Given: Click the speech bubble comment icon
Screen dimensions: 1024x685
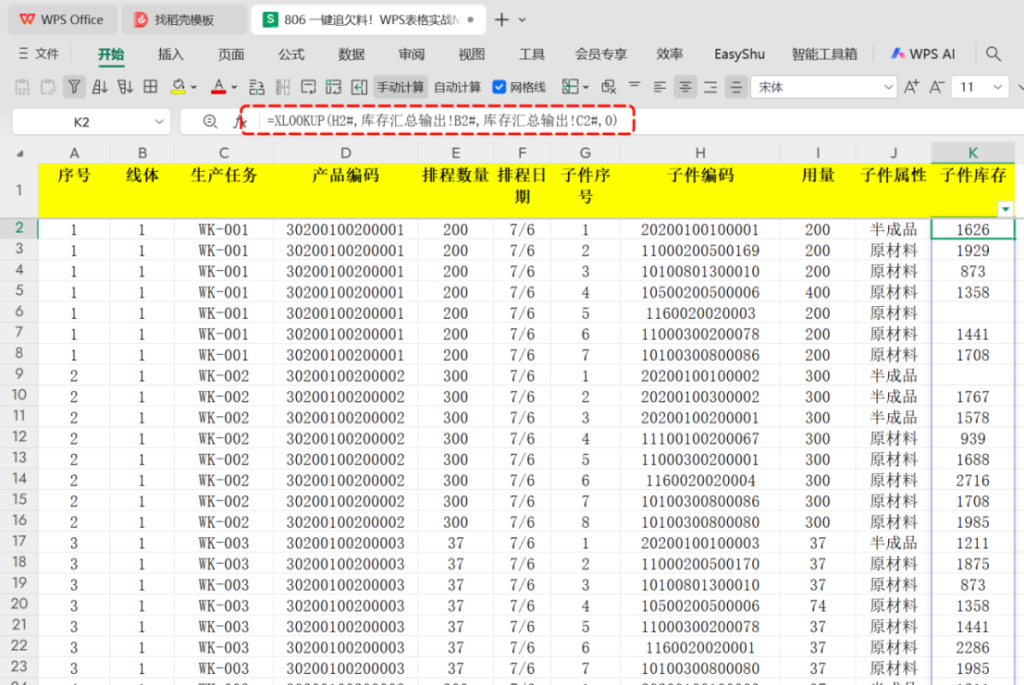Looking at the screenshot, I should (308, 87).
